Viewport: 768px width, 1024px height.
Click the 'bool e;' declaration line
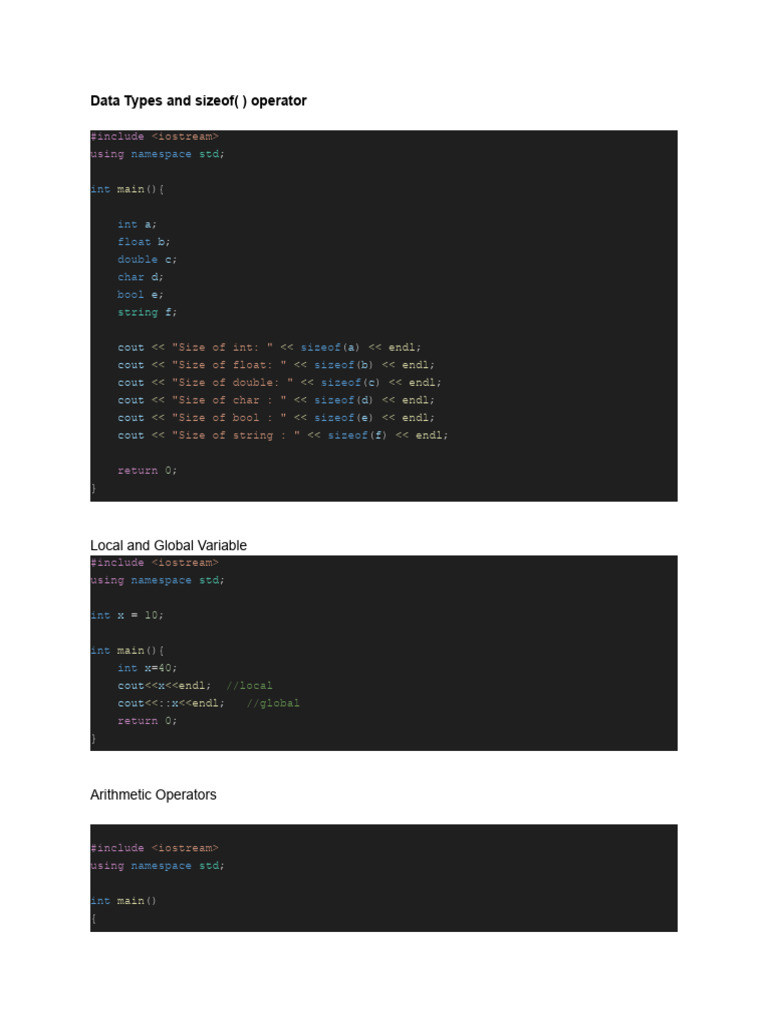(141, 295)
